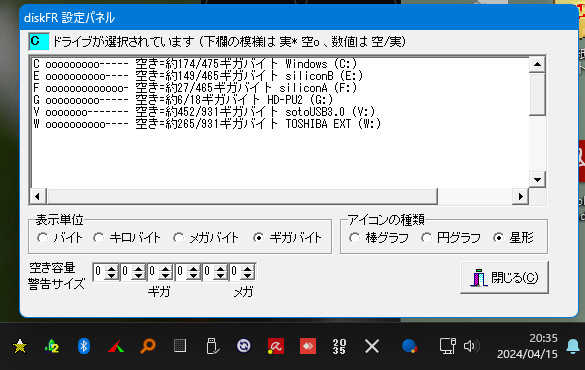Click the taskbar clock 20:35 date

(527, 346)
